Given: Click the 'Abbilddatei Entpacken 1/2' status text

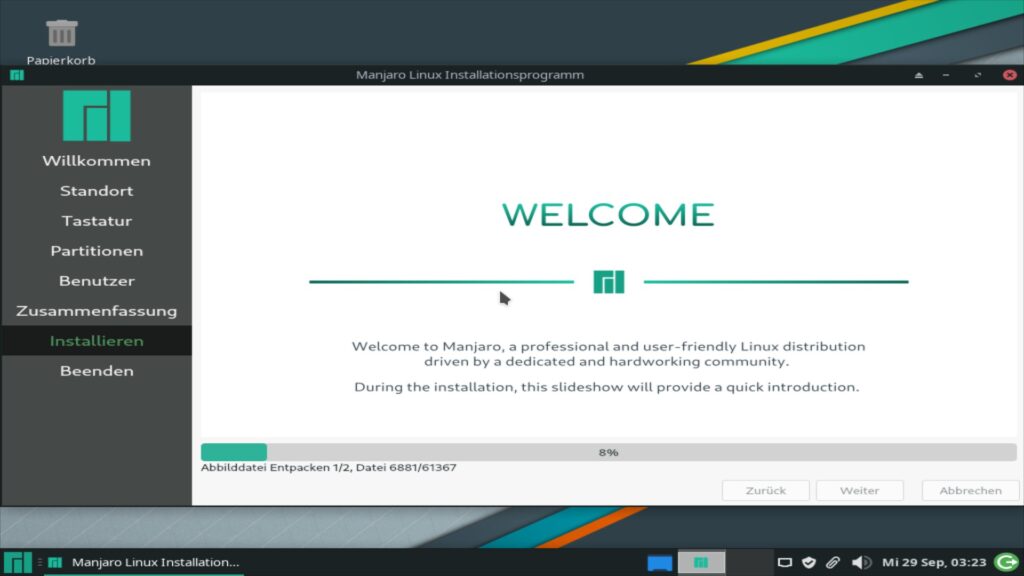Looking at the screenshot, I should tap(328, 468).
